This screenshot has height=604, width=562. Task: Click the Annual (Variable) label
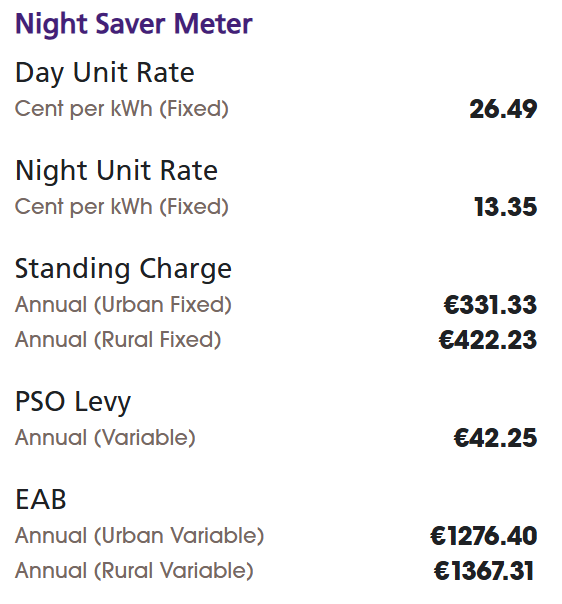point(105,438)
